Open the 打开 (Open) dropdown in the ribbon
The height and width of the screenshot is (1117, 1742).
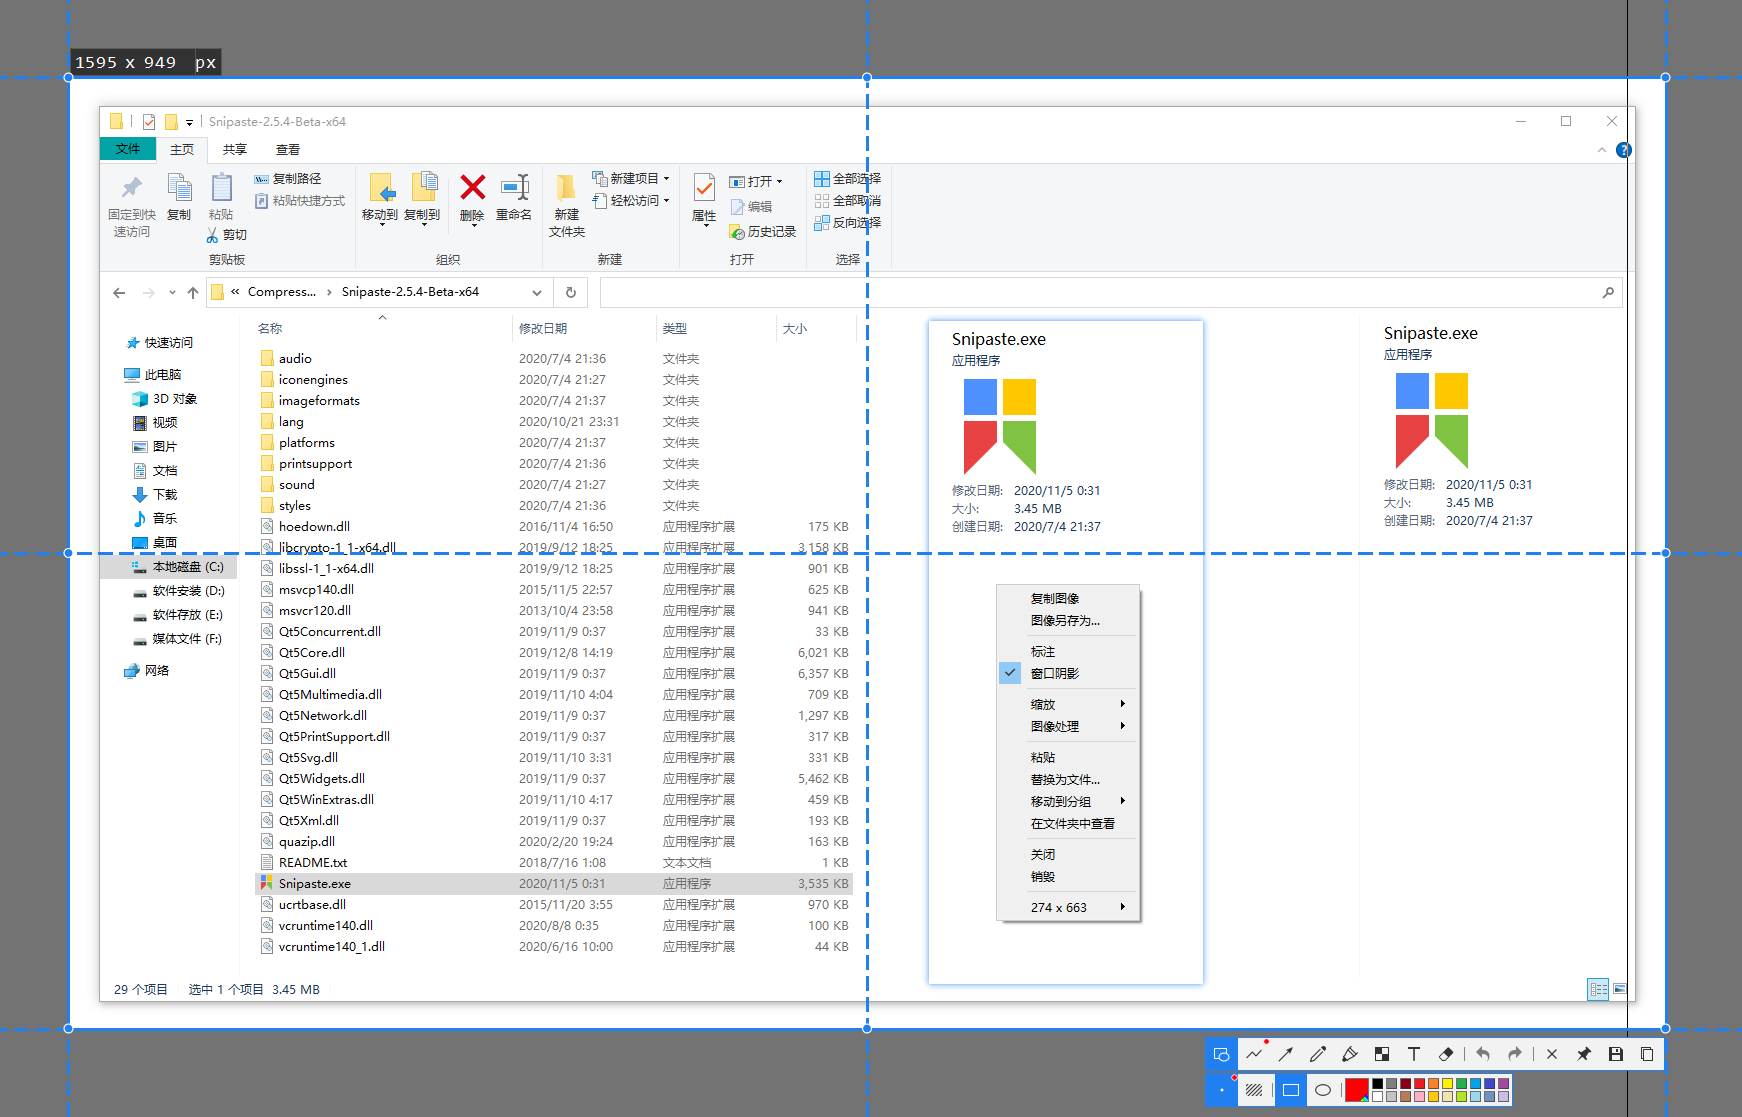pos(780,182)
